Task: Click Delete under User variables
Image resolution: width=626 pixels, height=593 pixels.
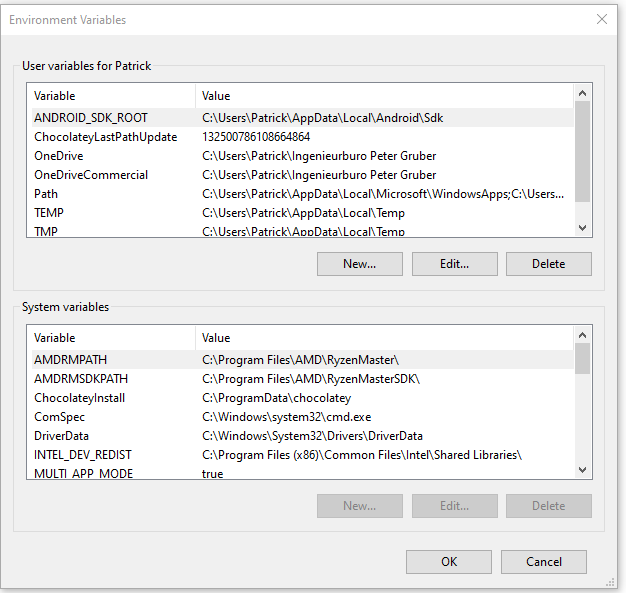Action: 549,264
